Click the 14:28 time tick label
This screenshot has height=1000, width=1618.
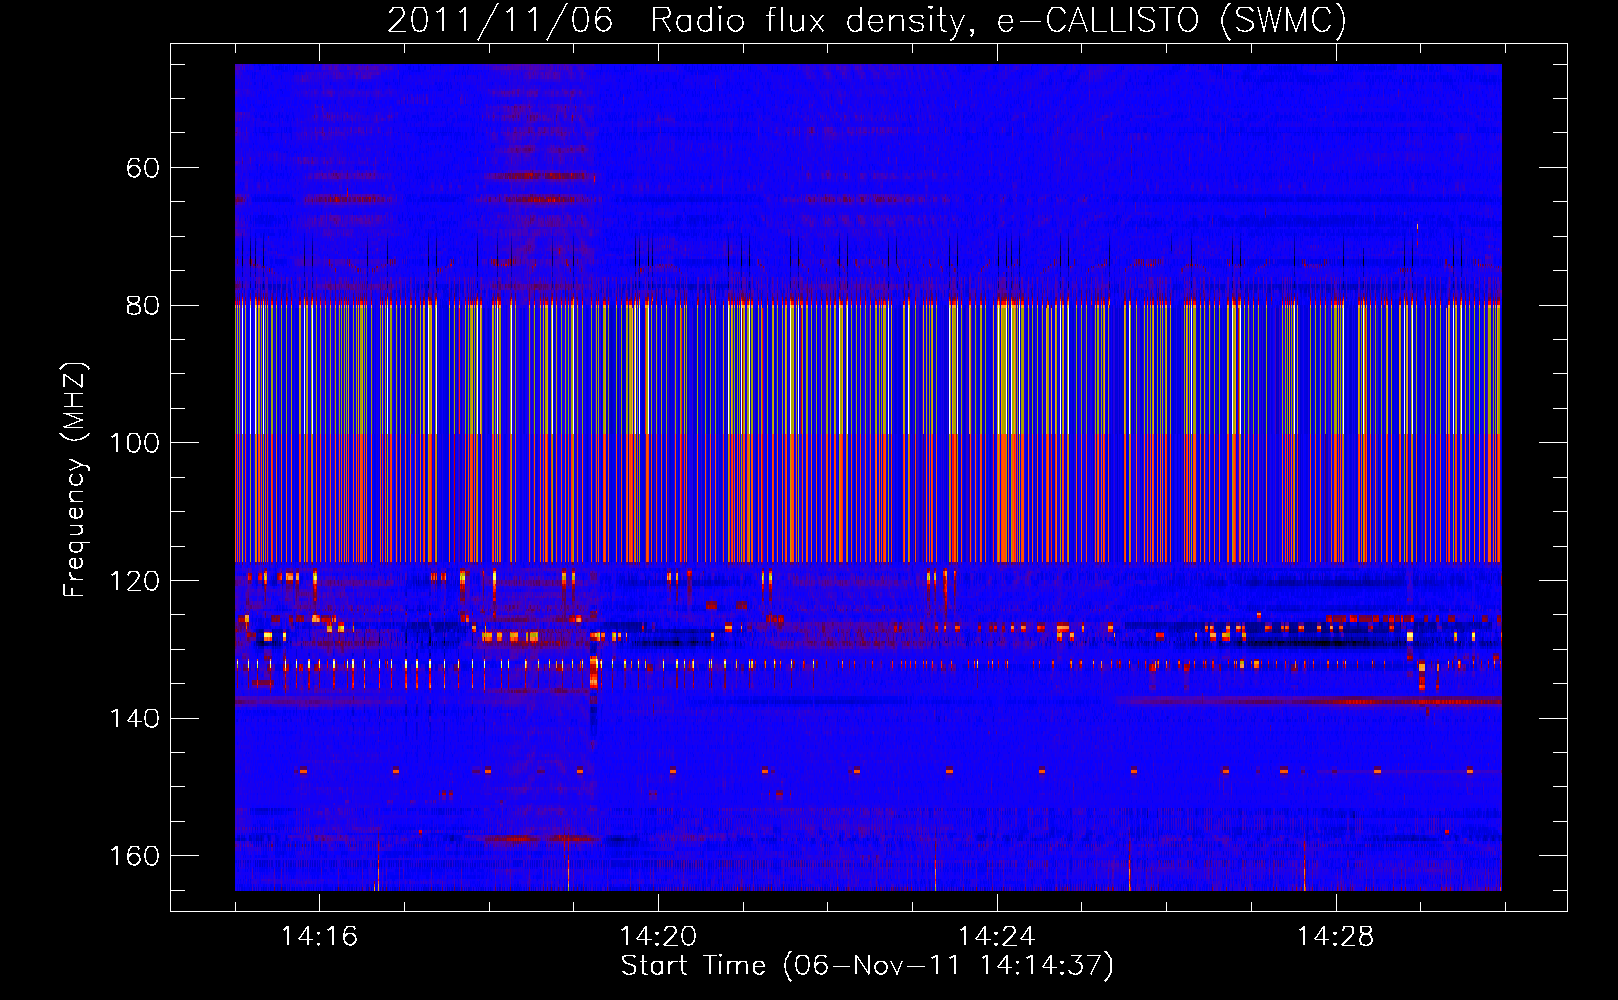[x=1336, y=937]
